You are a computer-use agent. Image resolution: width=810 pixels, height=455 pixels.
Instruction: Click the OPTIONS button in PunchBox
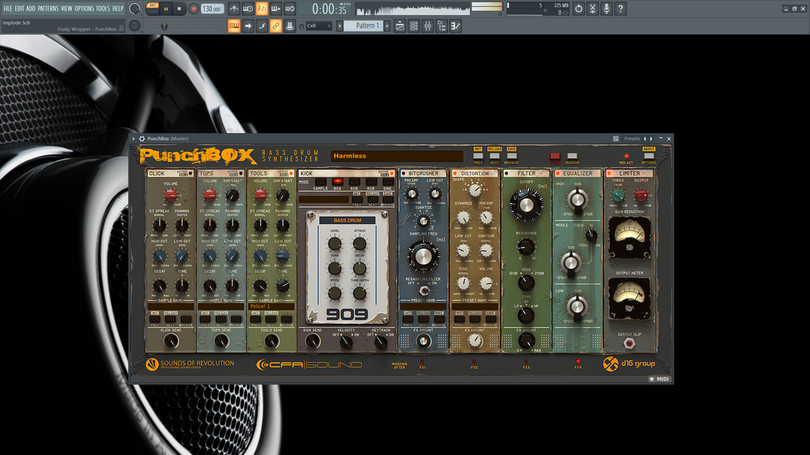[649, 156]
